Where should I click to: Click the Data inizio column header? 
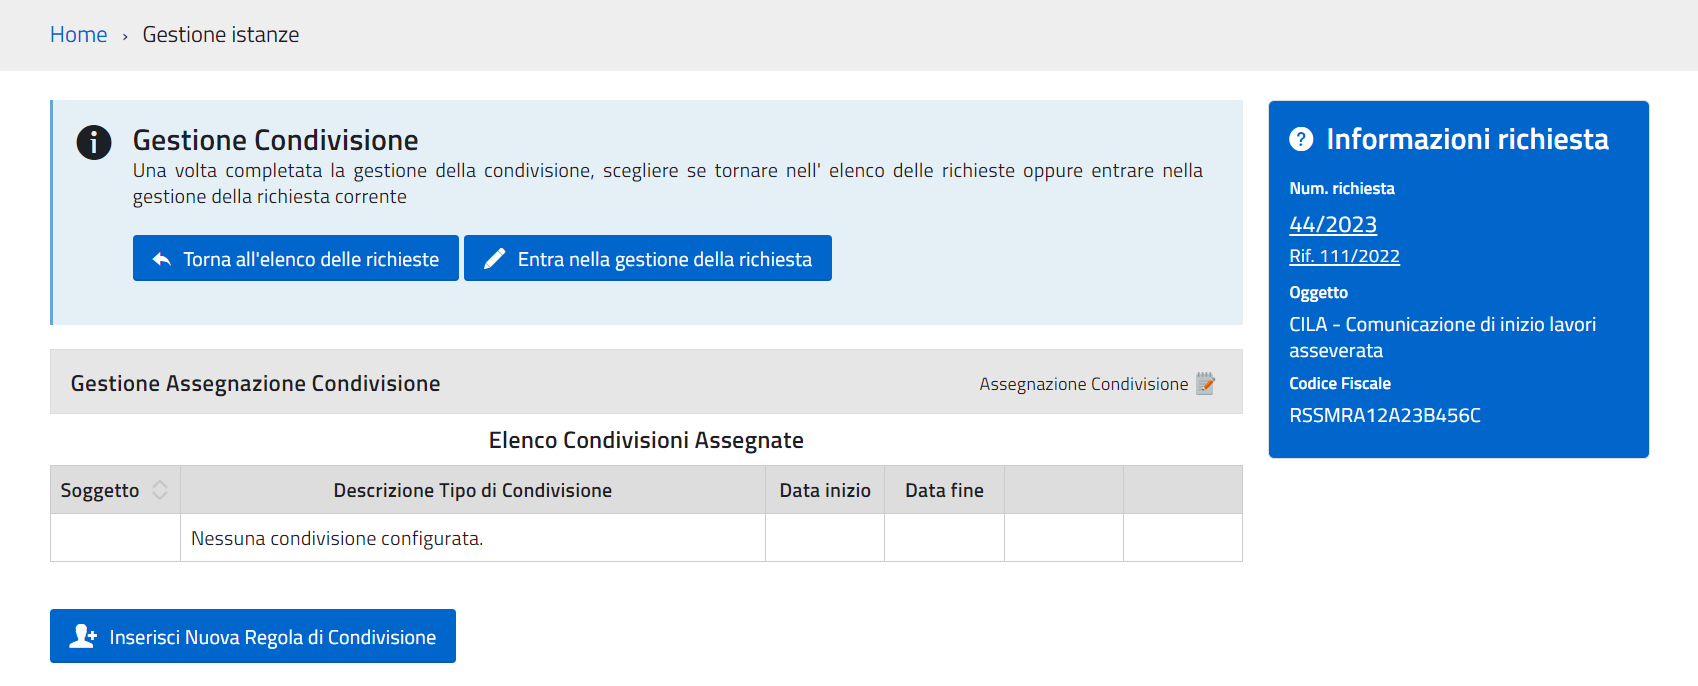pos(825,490)
